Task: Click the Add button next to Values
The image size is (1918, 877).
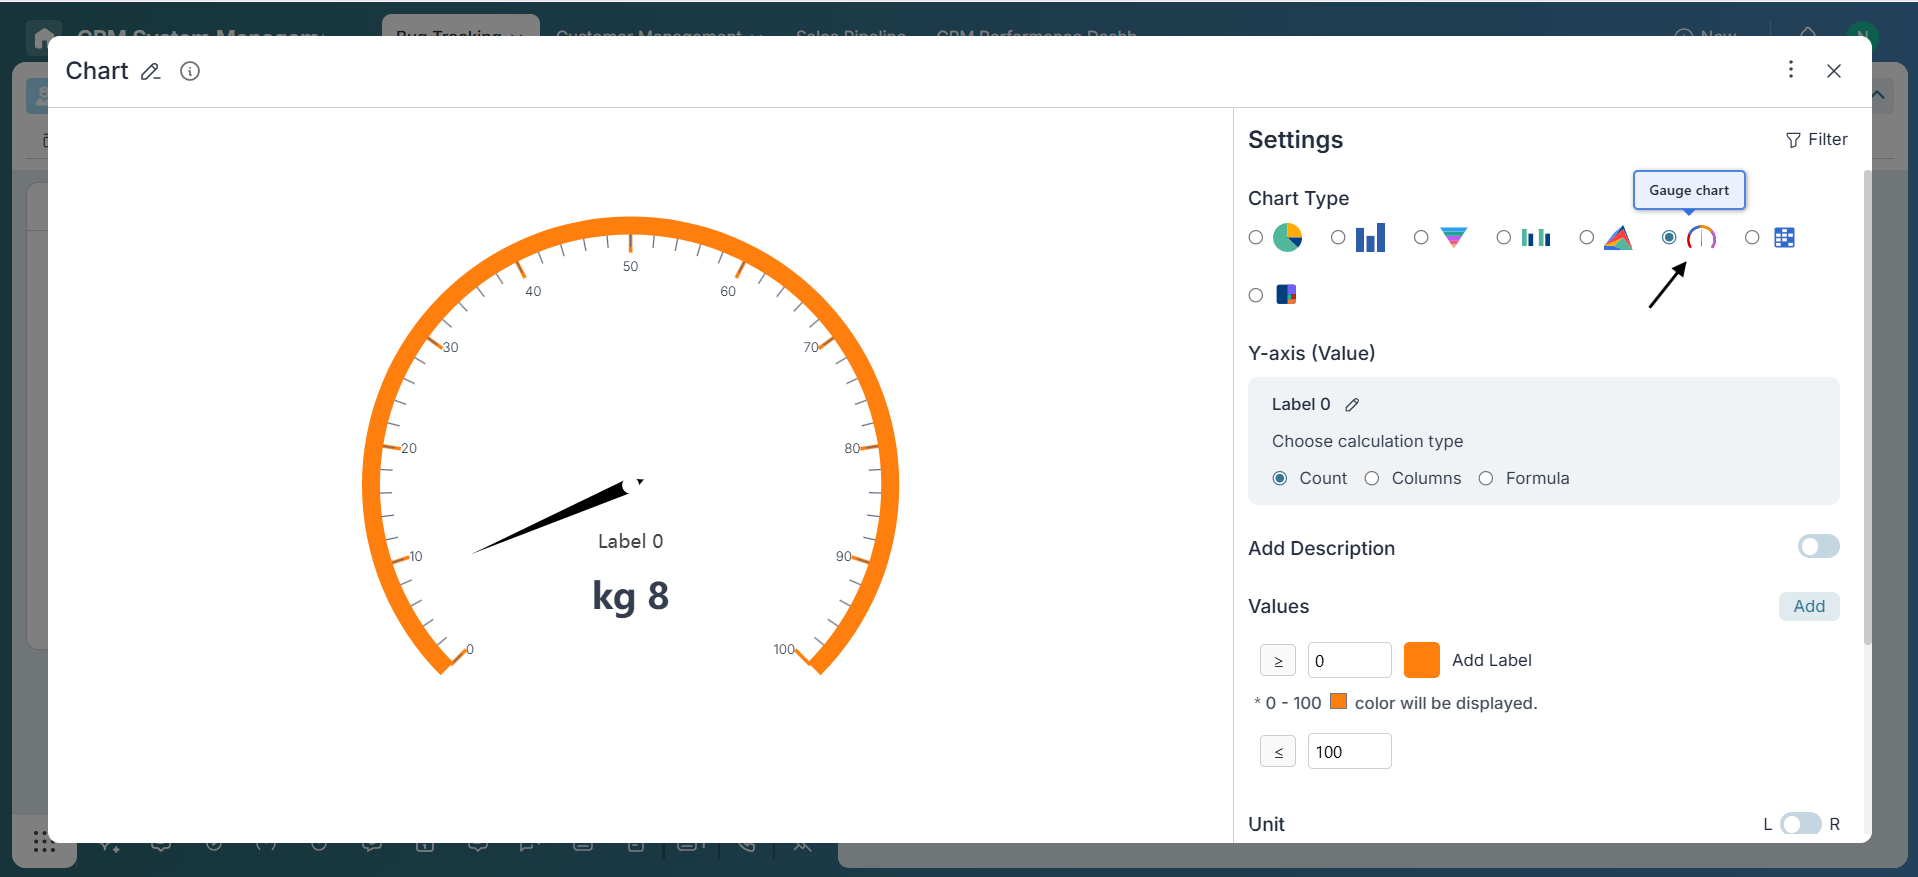Action: click(1809, 606)
